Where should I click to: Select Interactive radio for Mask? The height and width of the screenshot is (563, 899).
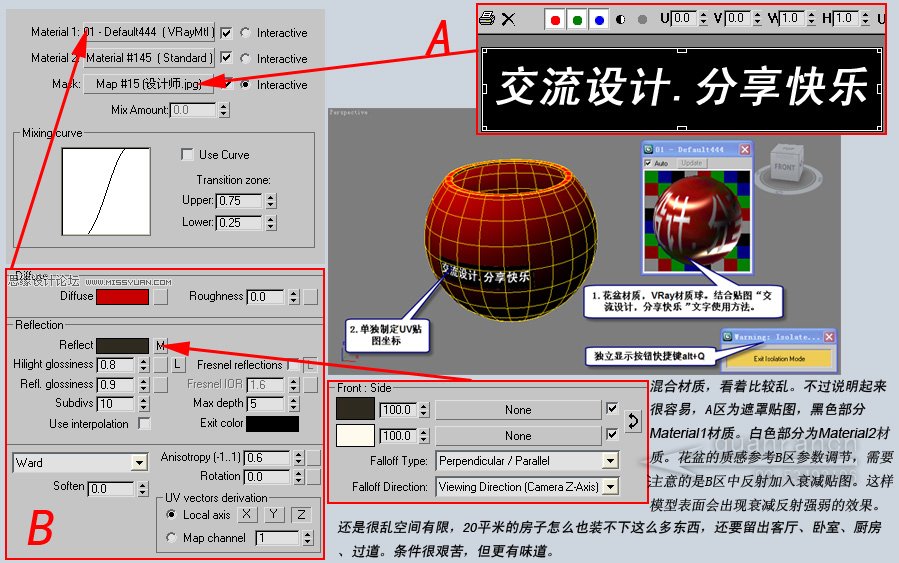(x=246, y=85)
